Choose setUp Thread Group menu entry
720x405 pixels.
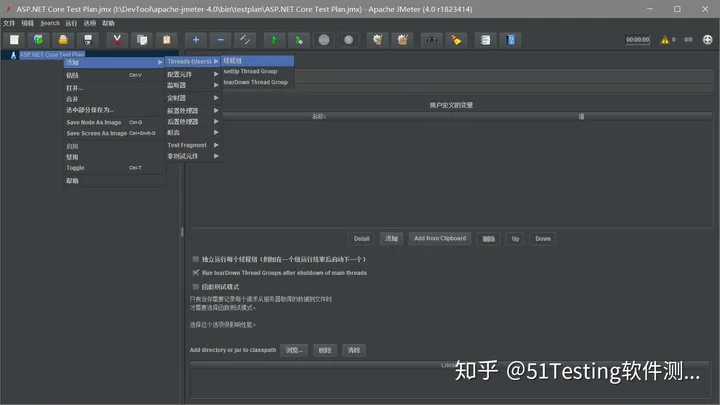(258, 71)
